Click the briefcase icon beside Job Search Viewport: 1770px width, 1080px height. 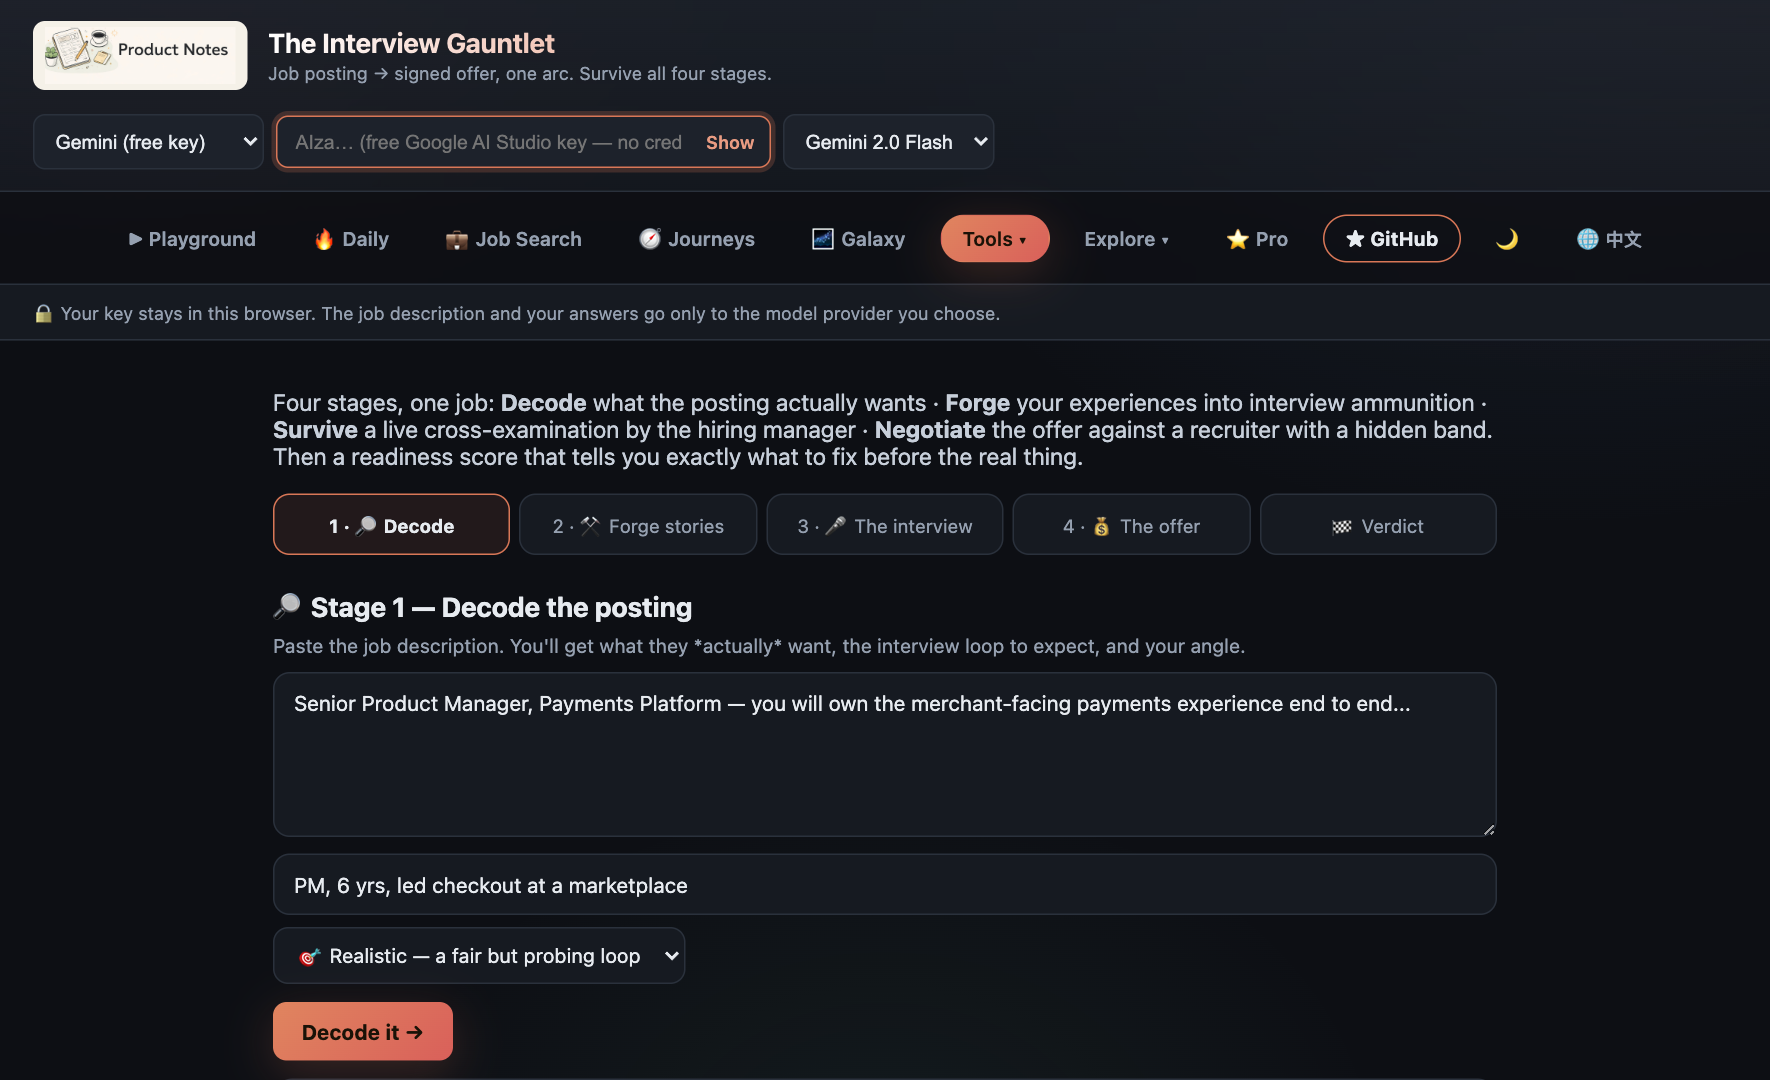[x=457, y=240]
